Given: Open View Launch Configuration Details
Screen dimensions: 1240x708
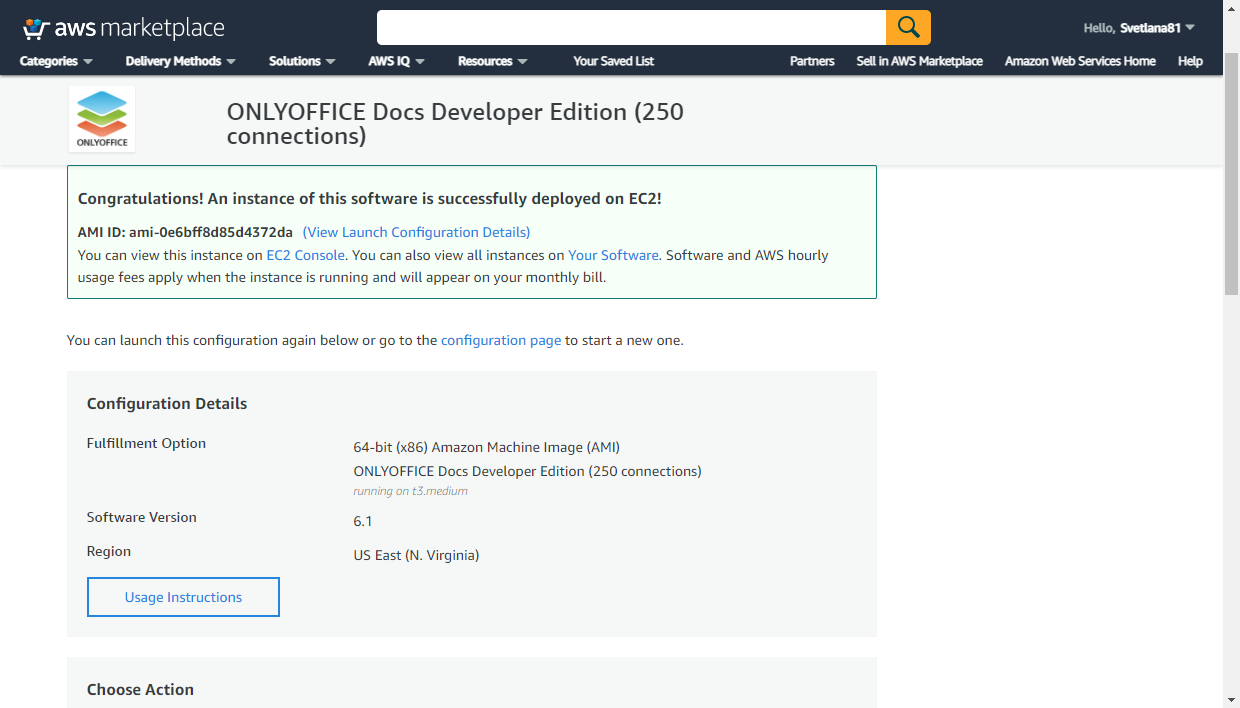Looking at the screenshot, I should (416, 232).
